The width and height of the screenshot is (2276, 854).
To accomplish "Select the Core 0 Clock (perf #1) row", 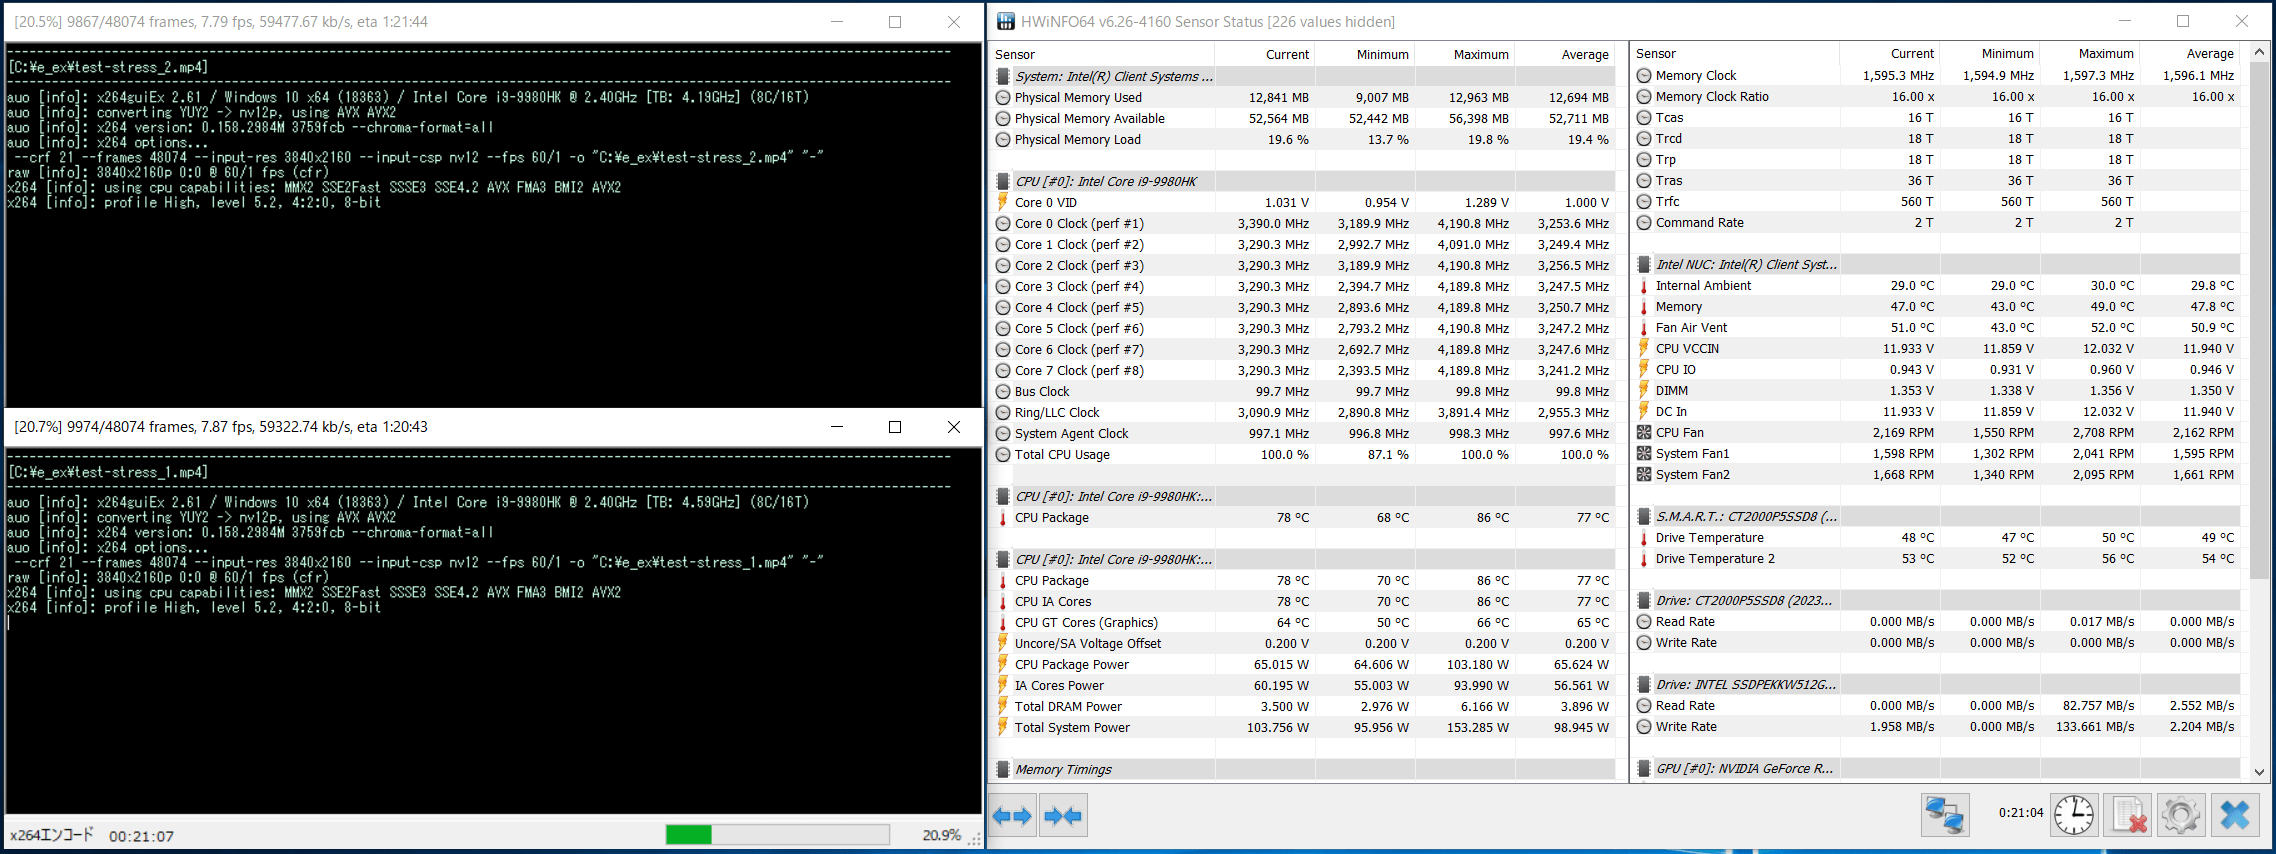I will click(1302, 223).
